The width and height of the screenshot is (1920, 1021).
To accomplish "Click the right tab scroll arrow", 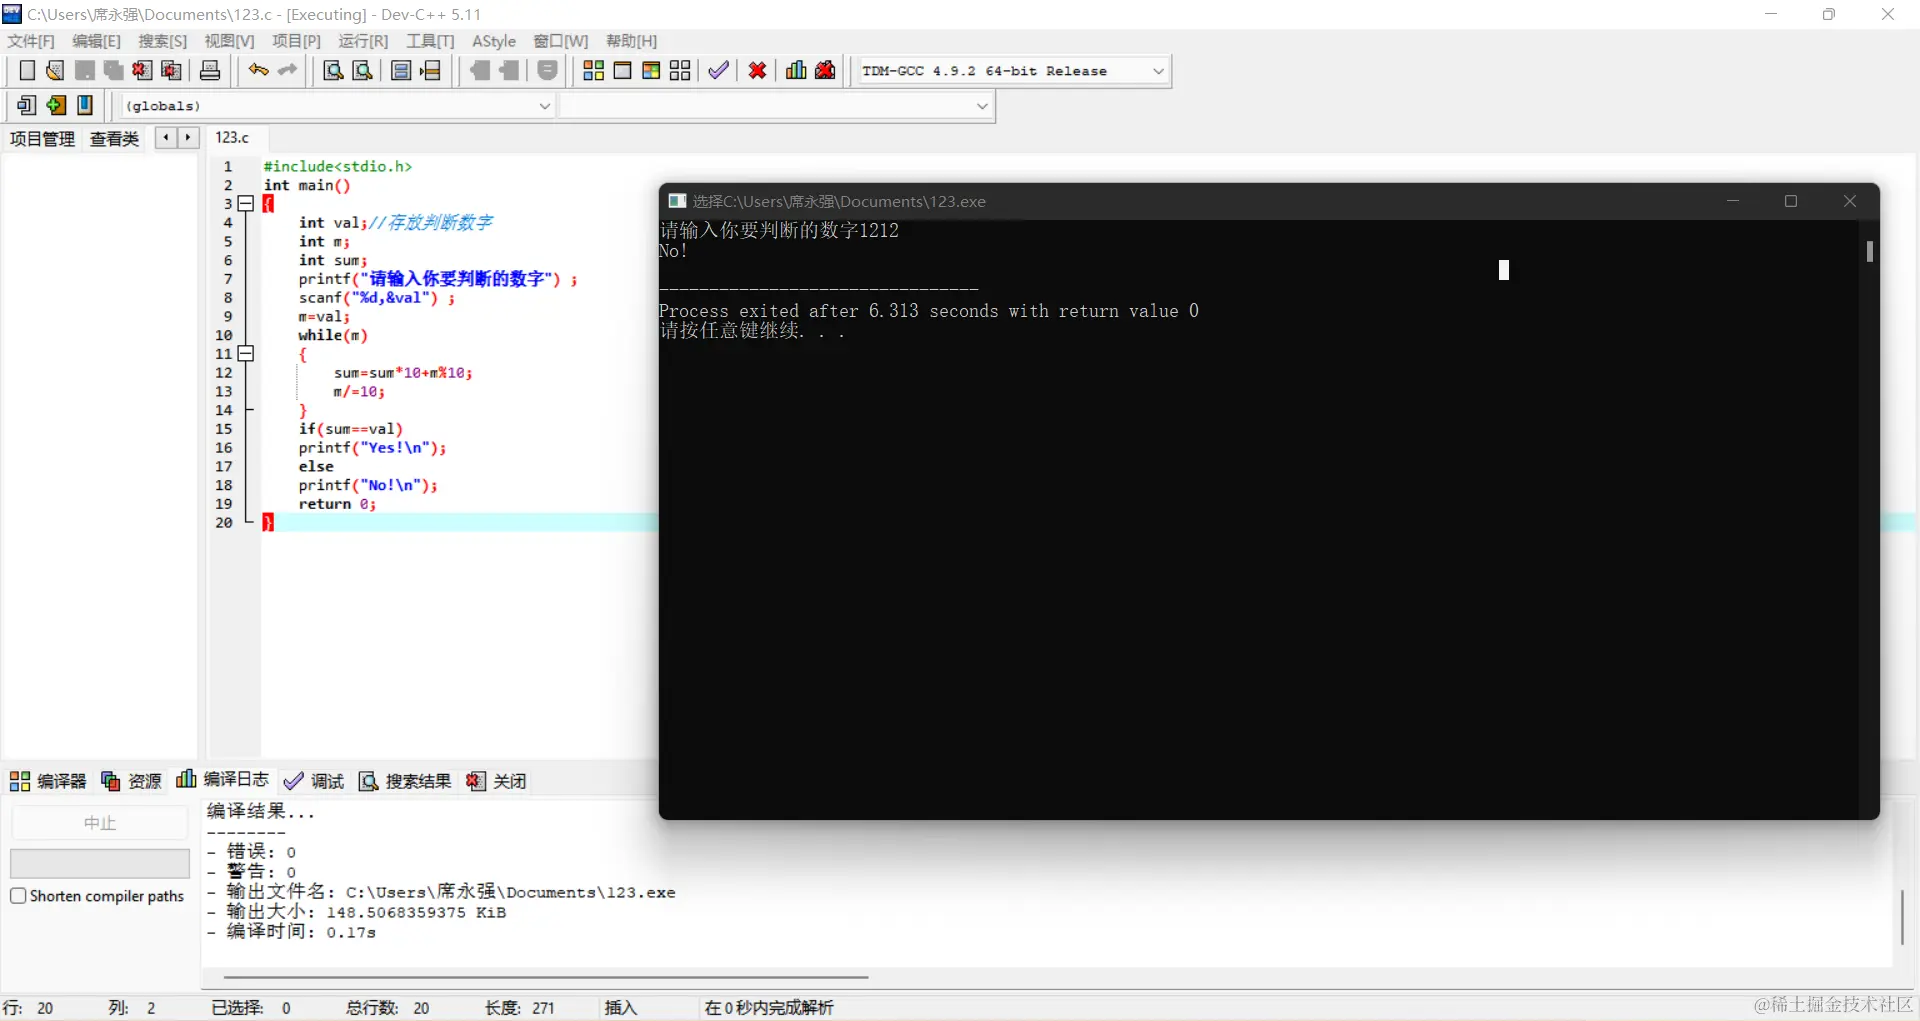I will pos(188,138).
